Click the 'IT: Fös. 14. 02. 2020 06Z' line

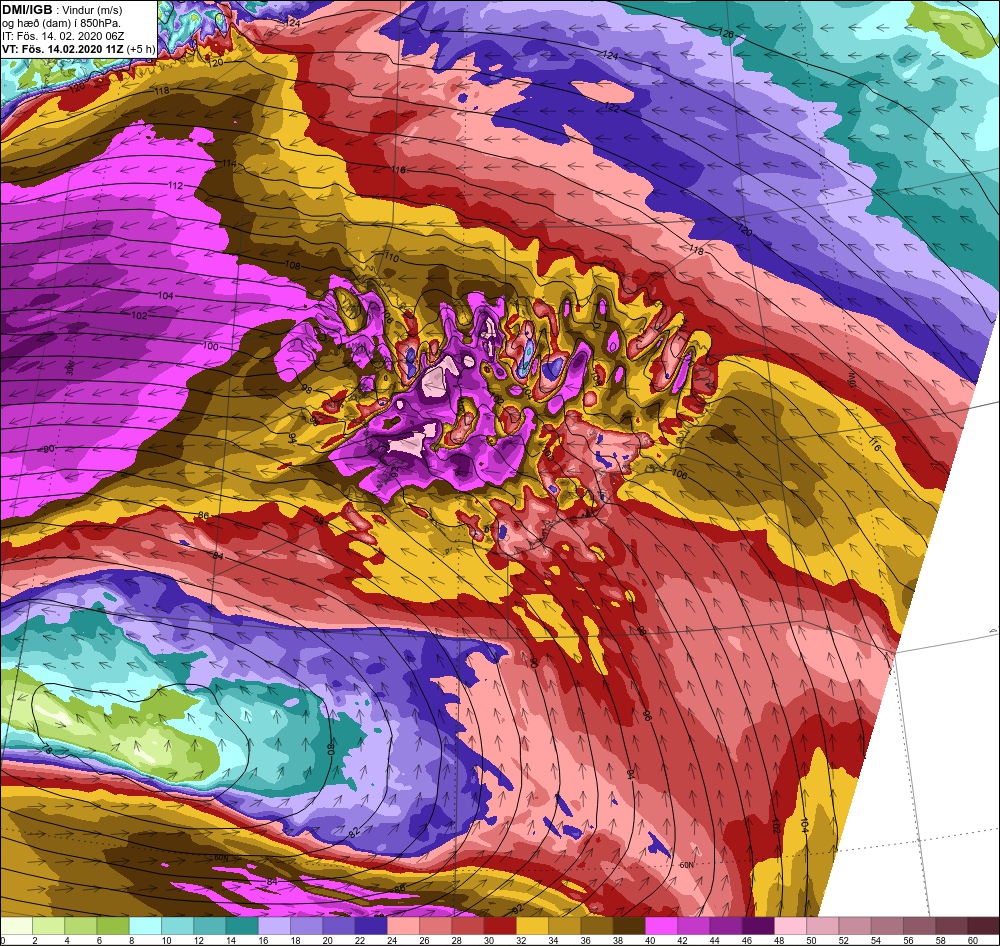(x=64, y=36)
